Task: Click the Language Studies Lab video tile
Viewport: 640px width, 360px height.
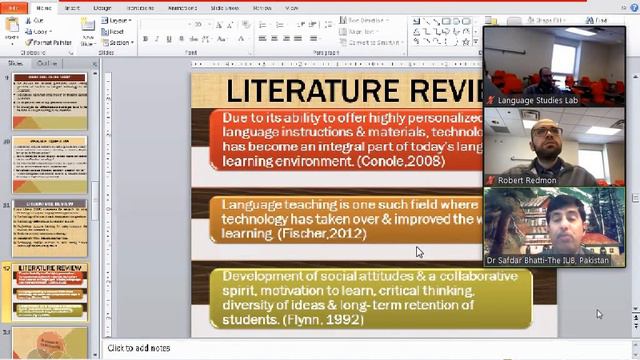Action: [x=554, y=67]
